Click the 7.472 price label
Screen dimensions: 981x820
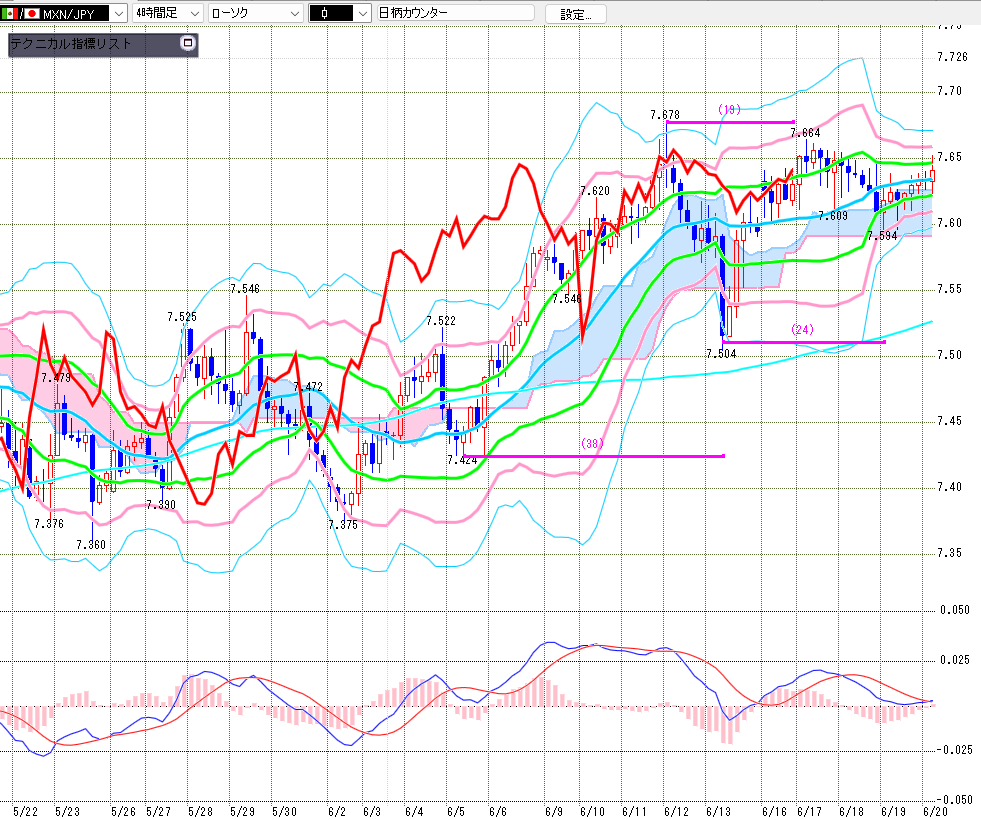pos(308,387)
